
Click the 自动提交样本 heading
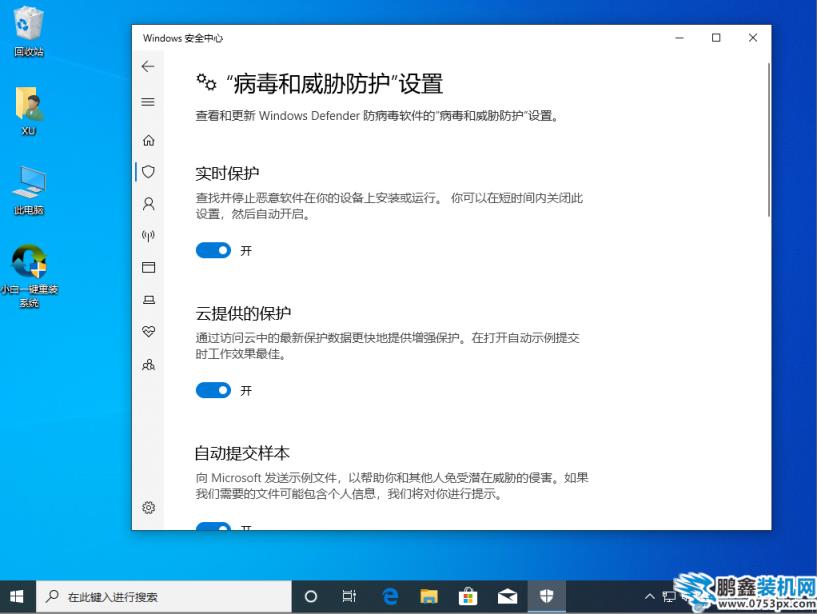coord(242,453)
